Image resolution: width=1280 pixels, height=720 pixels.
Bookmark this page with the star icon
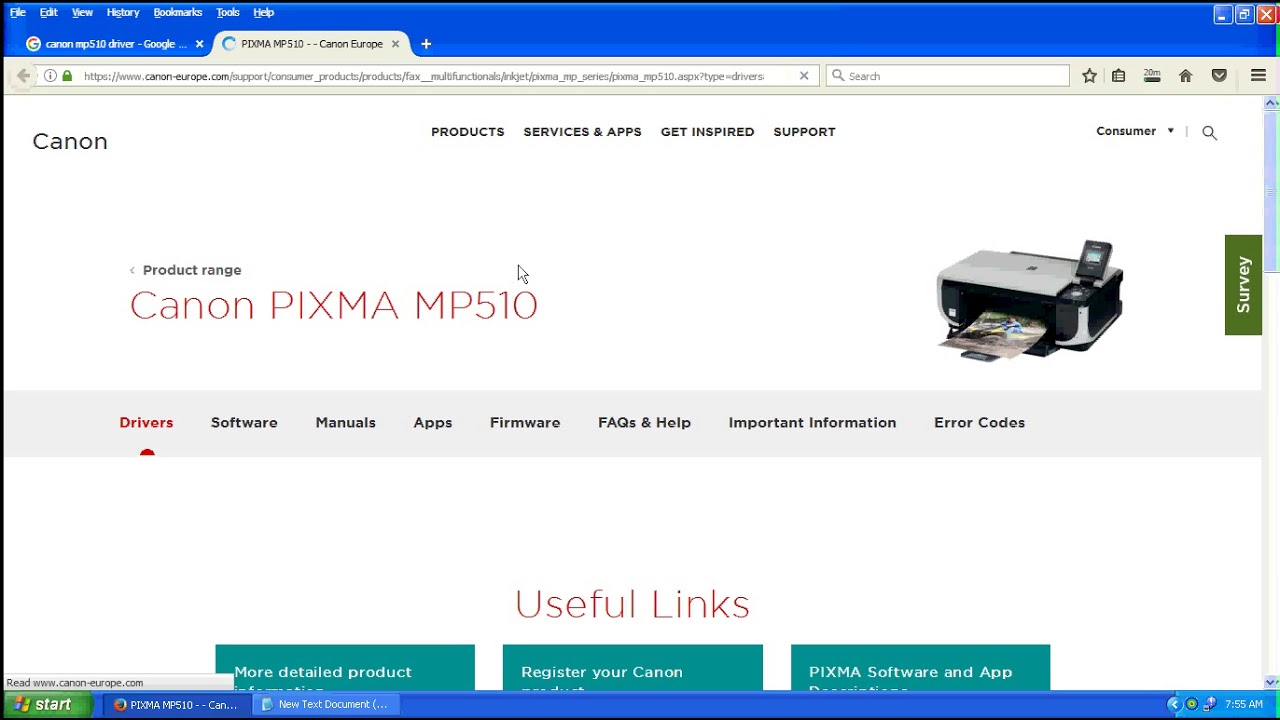point(1090,76)
